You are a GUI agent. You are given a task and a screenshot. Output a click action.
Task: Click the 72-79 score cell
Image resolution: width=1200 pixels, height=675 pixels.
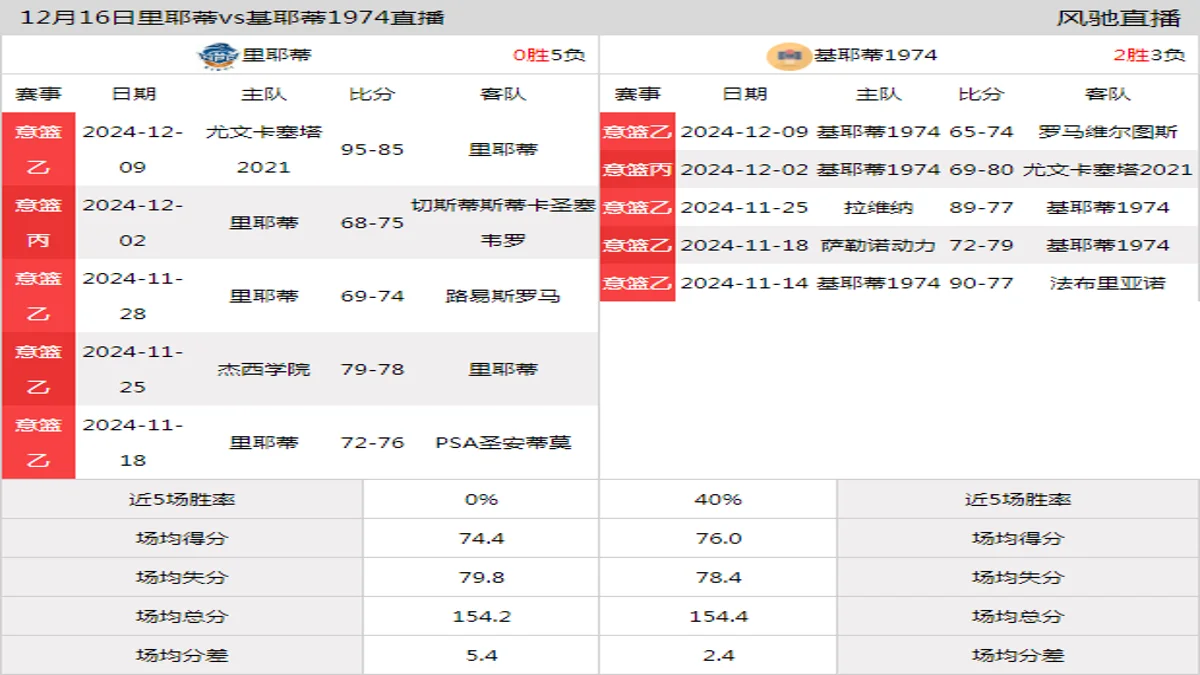coord(981,244)
